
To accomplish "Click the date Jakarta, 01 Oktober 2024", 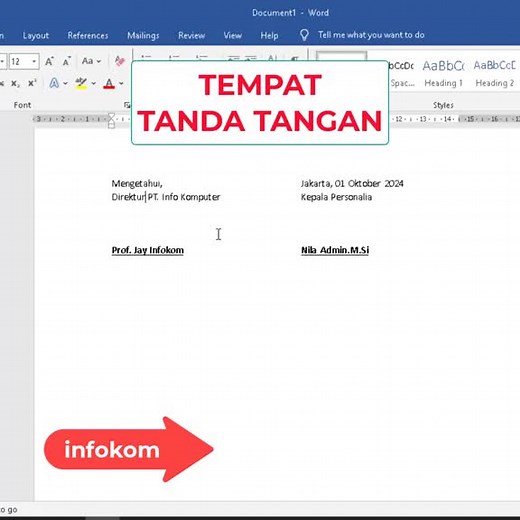I will pos(352,184).
